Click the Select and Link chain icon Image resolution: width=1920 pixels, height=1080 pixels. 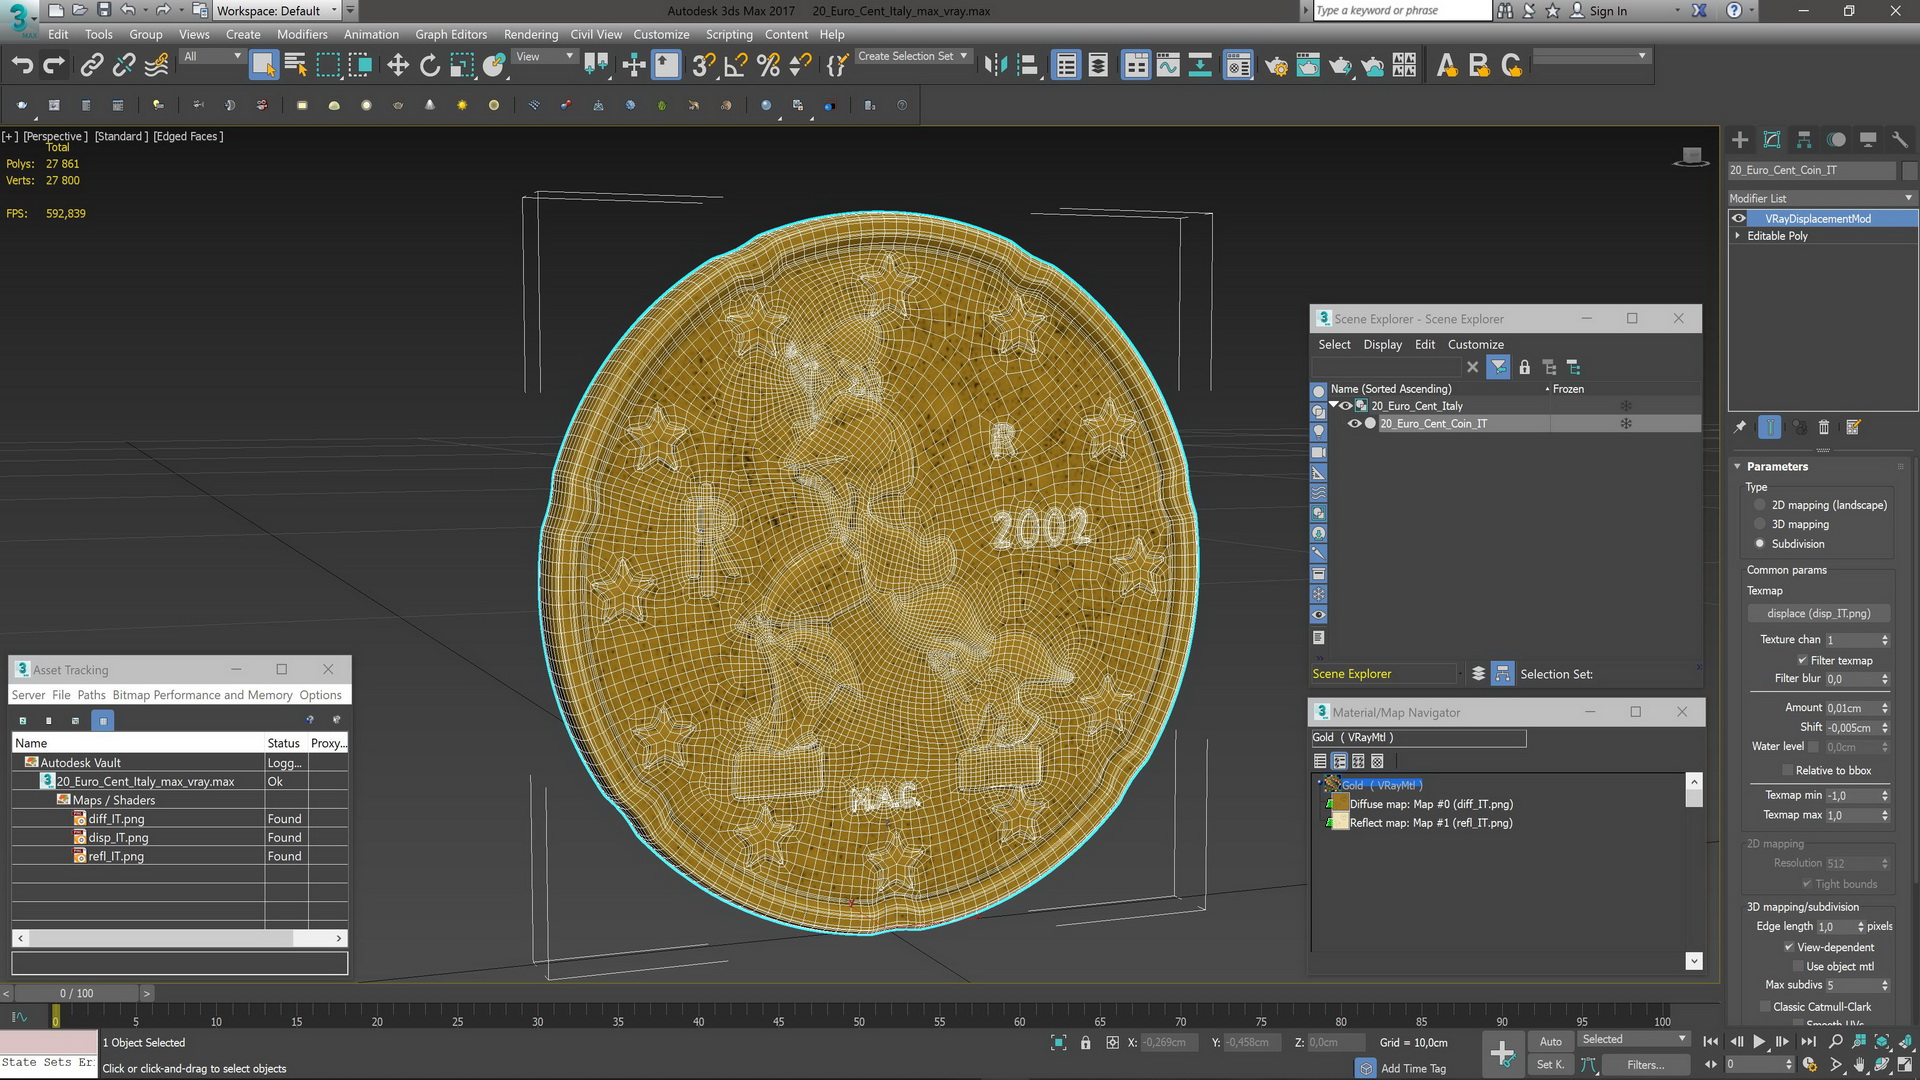pos(92,66)
